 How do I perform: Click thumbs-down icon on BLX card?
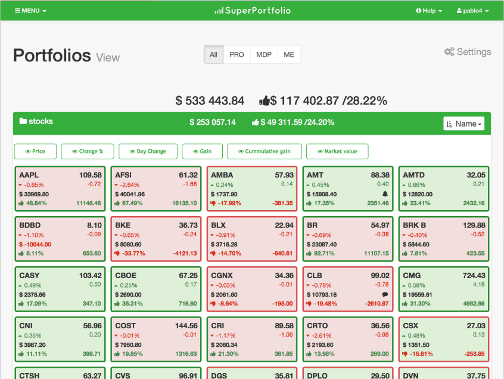point(213,253)
